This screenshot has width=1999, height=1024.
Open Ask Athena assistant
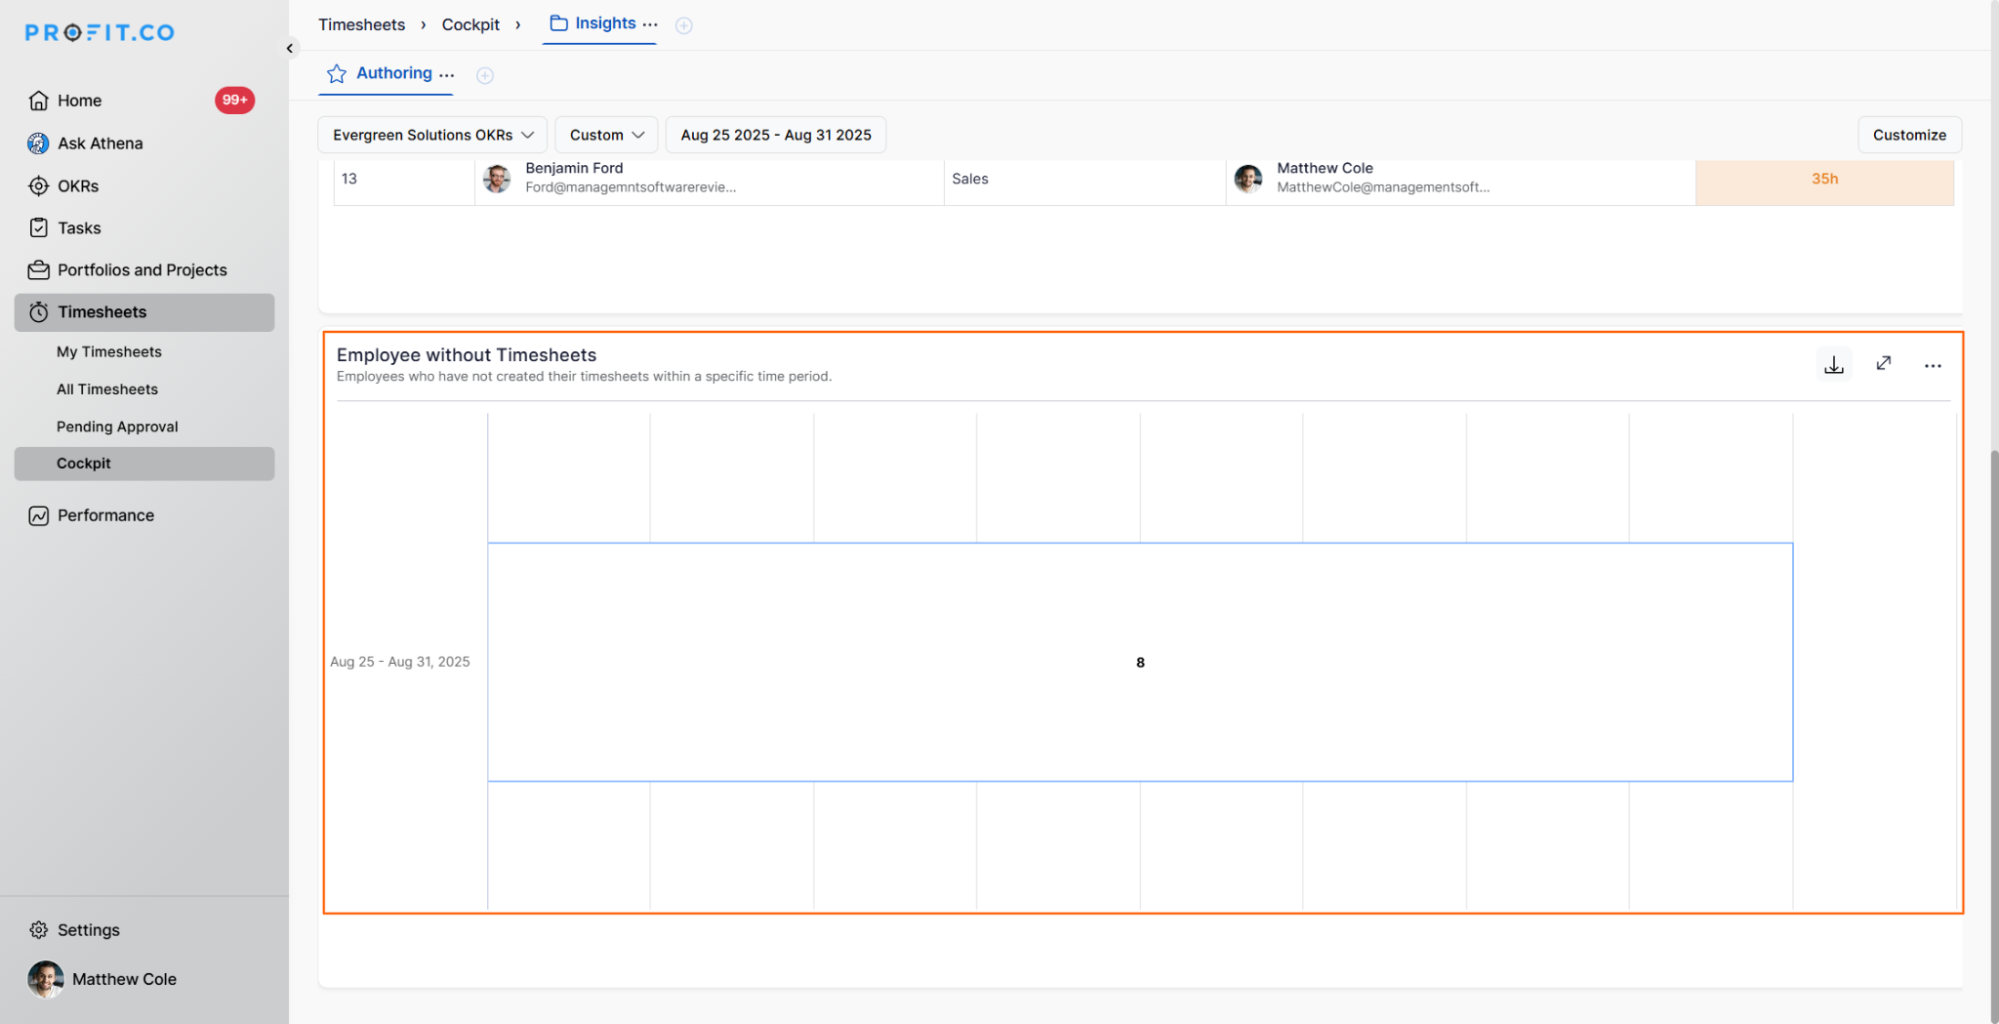(x=100, y=143)
